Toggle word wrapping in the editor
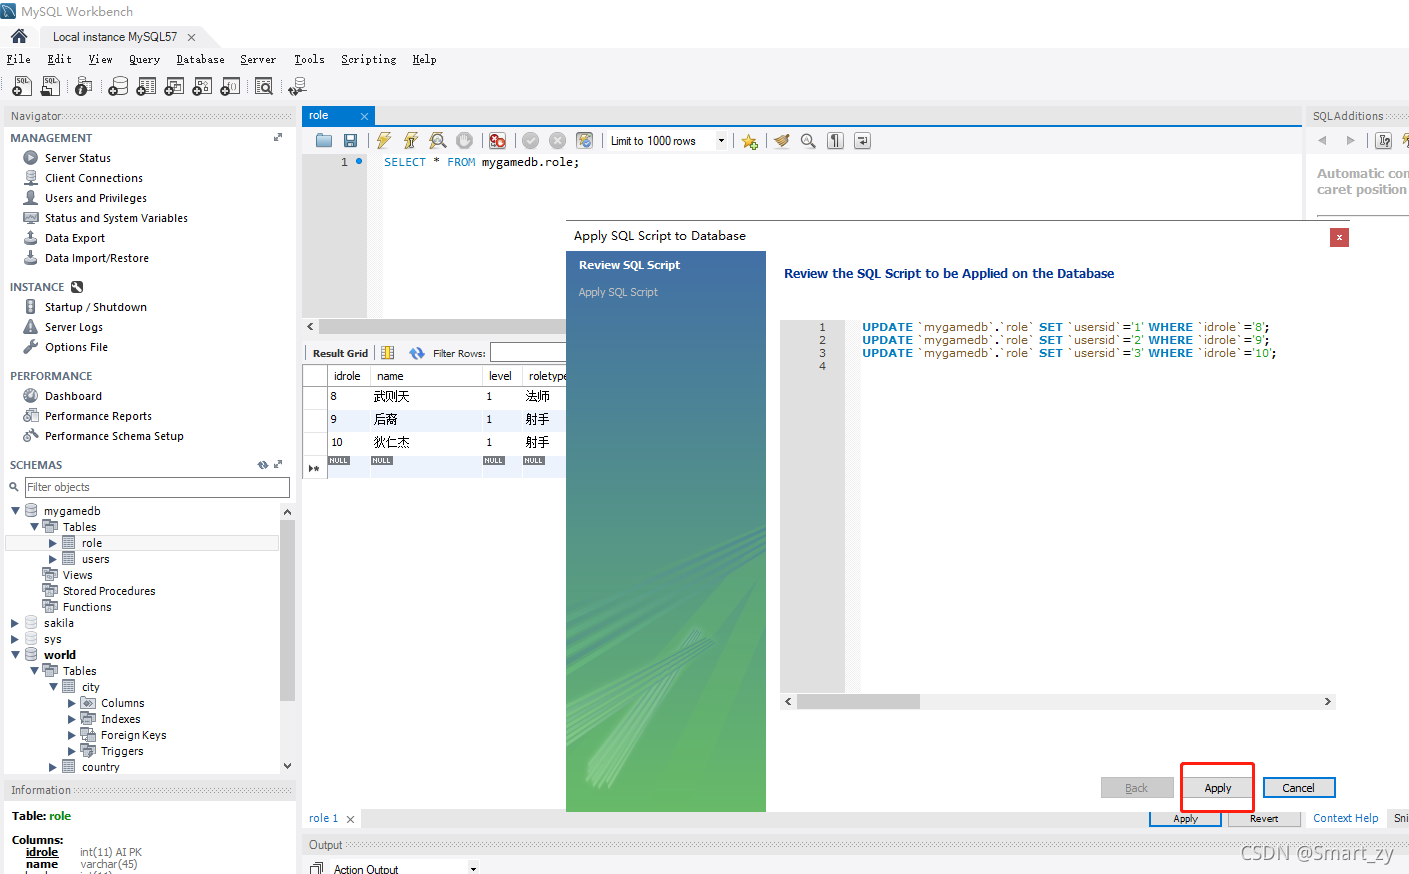Viewport: 1409px width, 874px height. [x=862, y=141]
